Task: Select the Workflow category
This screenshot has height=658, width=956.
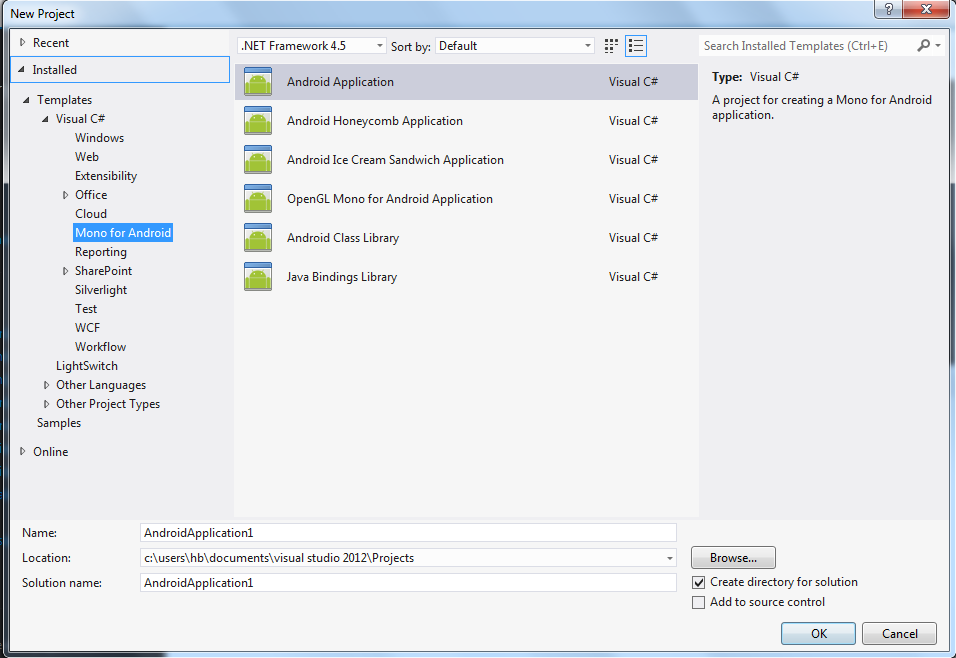Action: click(100, 347)
